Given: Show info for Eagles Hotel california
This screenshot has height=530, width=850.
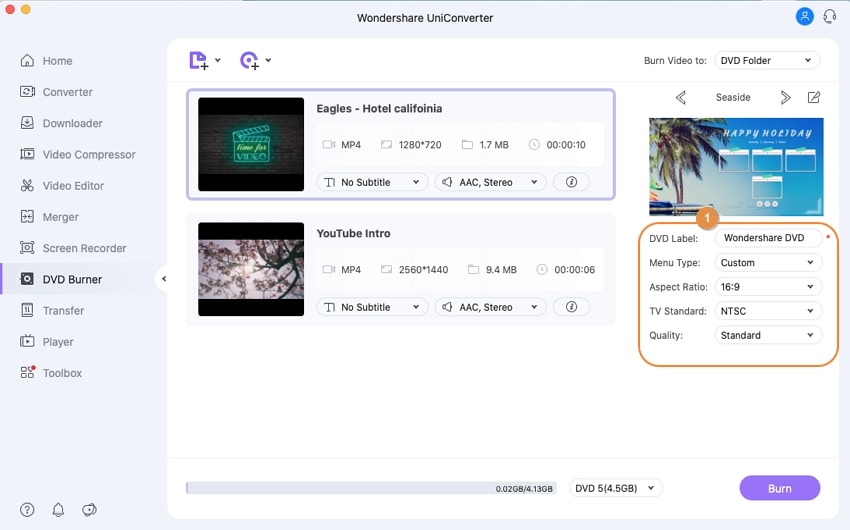Looking at the screenshot, I should pos(571,182).
